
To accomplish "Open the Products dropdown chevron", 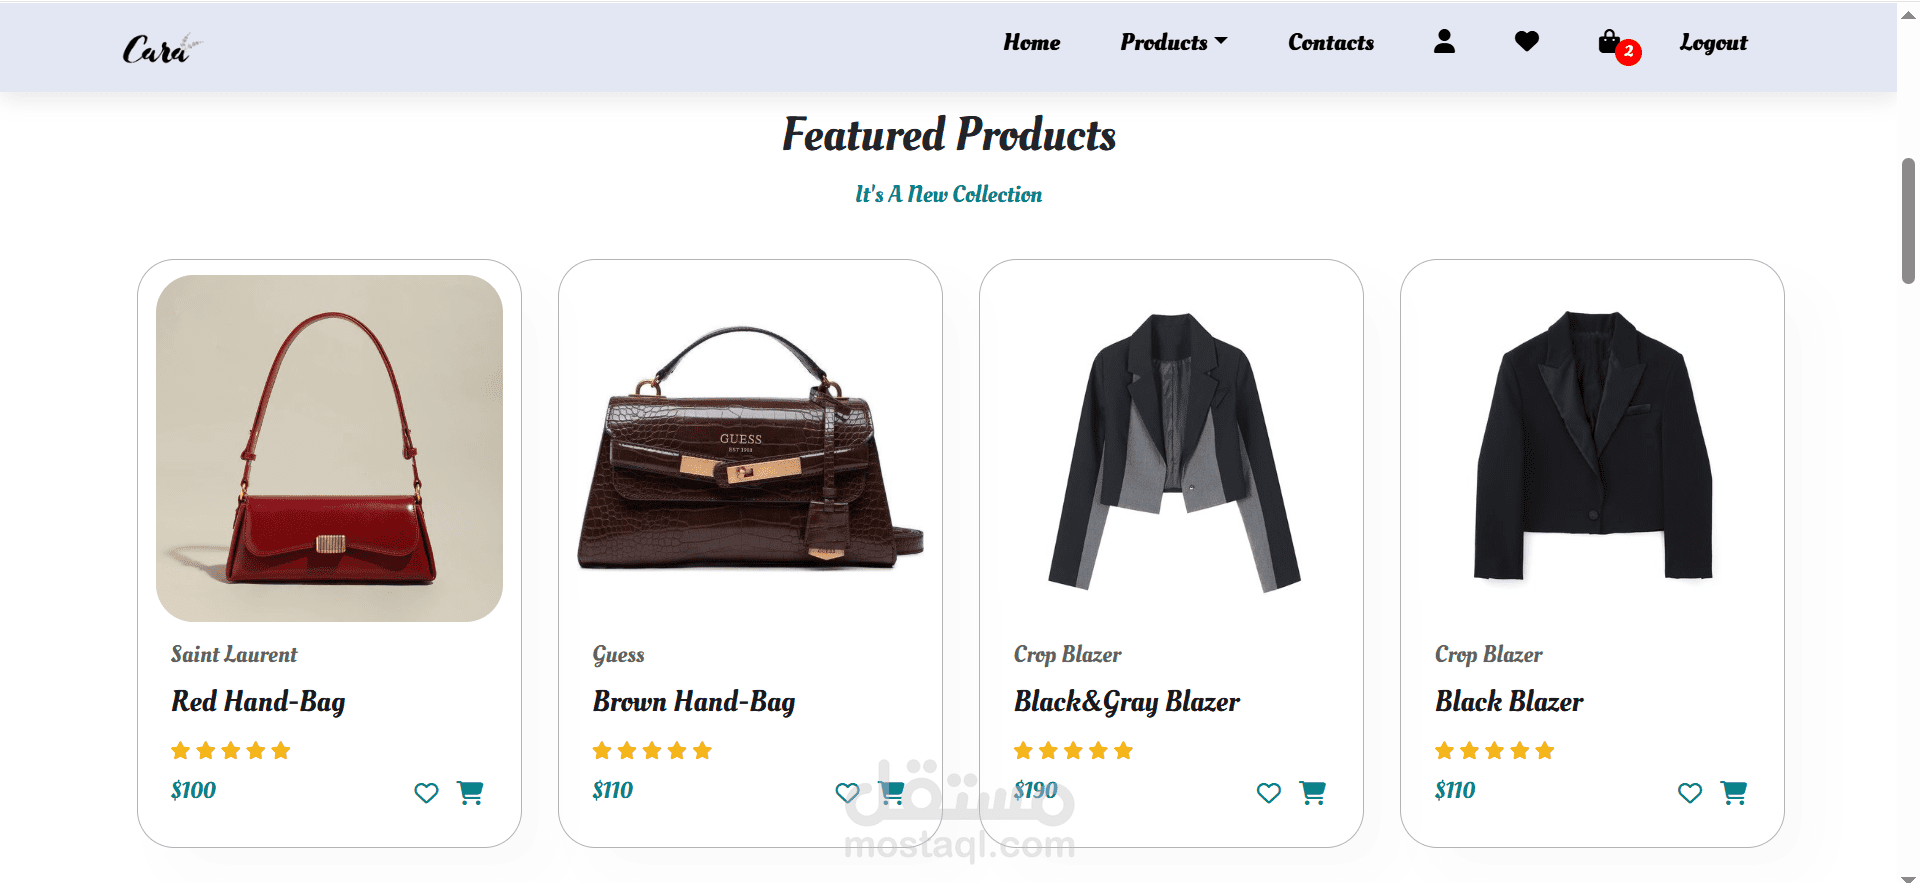I will coord(1221,42).
